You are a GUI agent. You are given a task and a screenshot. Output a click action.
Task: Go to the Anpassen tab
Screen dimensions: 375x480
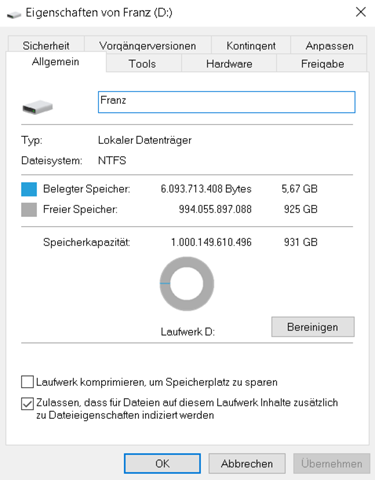click(x=329, y=45)
